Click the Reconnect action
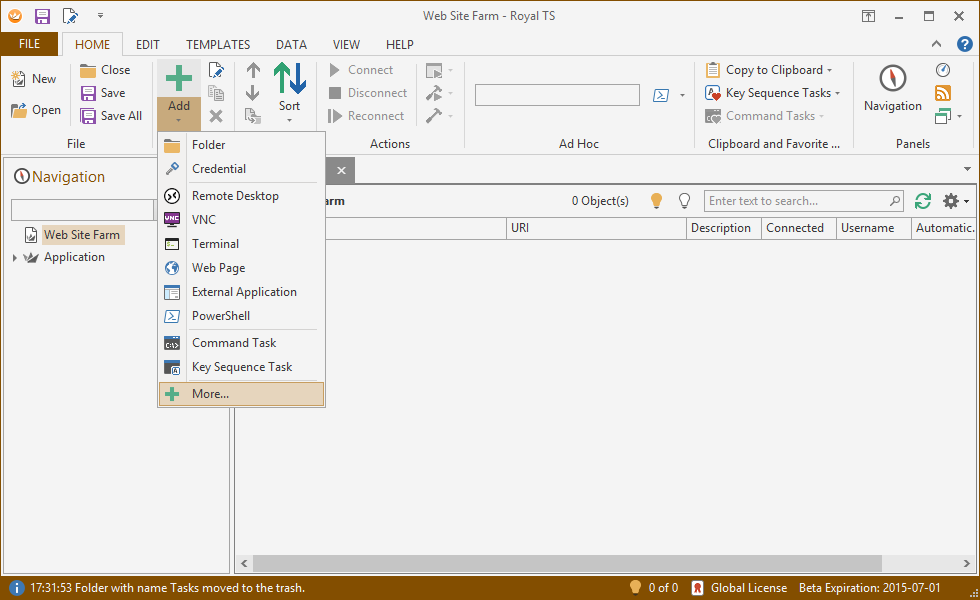Viewport: 980px width, 600px height. tap(366, 116)
